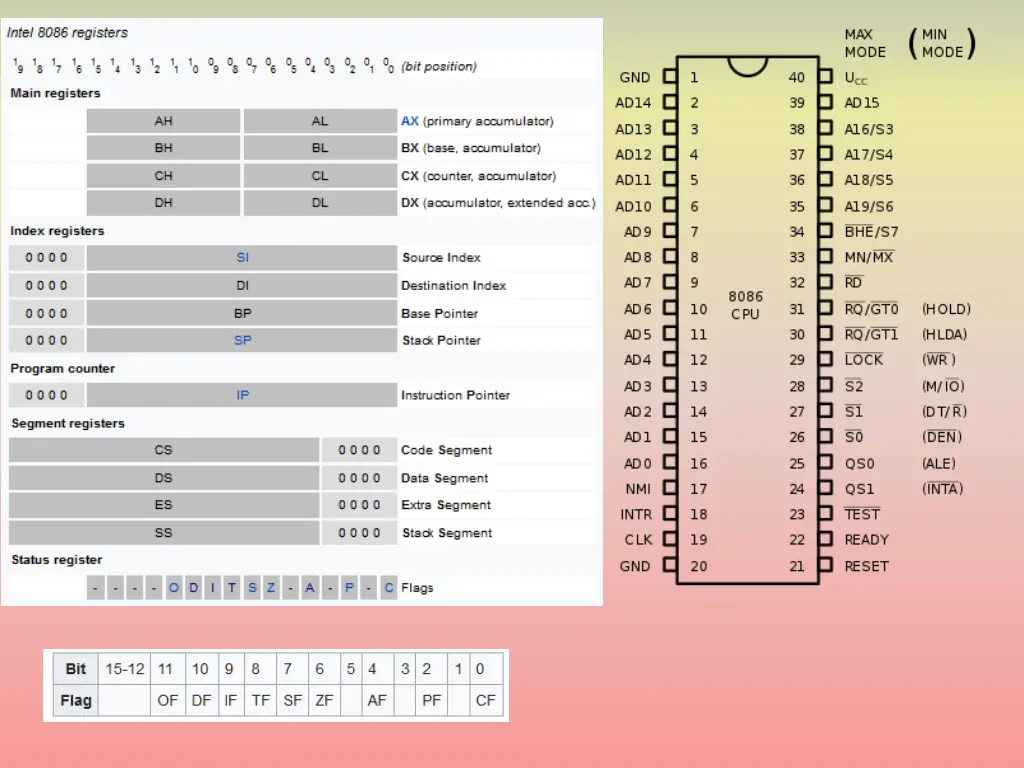This screenshot has height=768, width=1024.
Task: Select the DL register cell
Action: tap(320, 203)
